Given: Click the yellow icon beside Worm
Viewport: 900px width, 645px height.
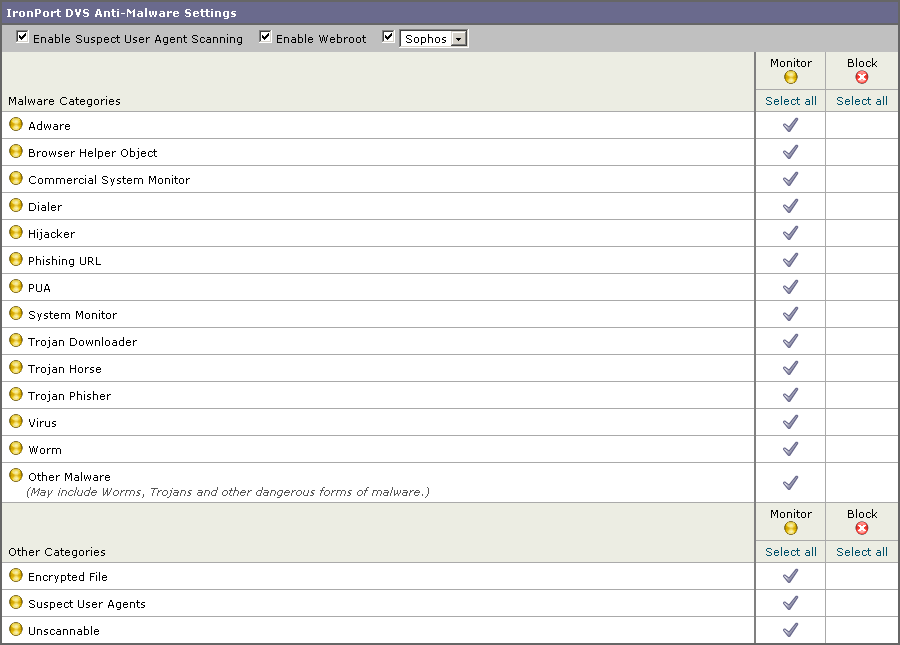Looking at the screenshot, I should point(16,448).
